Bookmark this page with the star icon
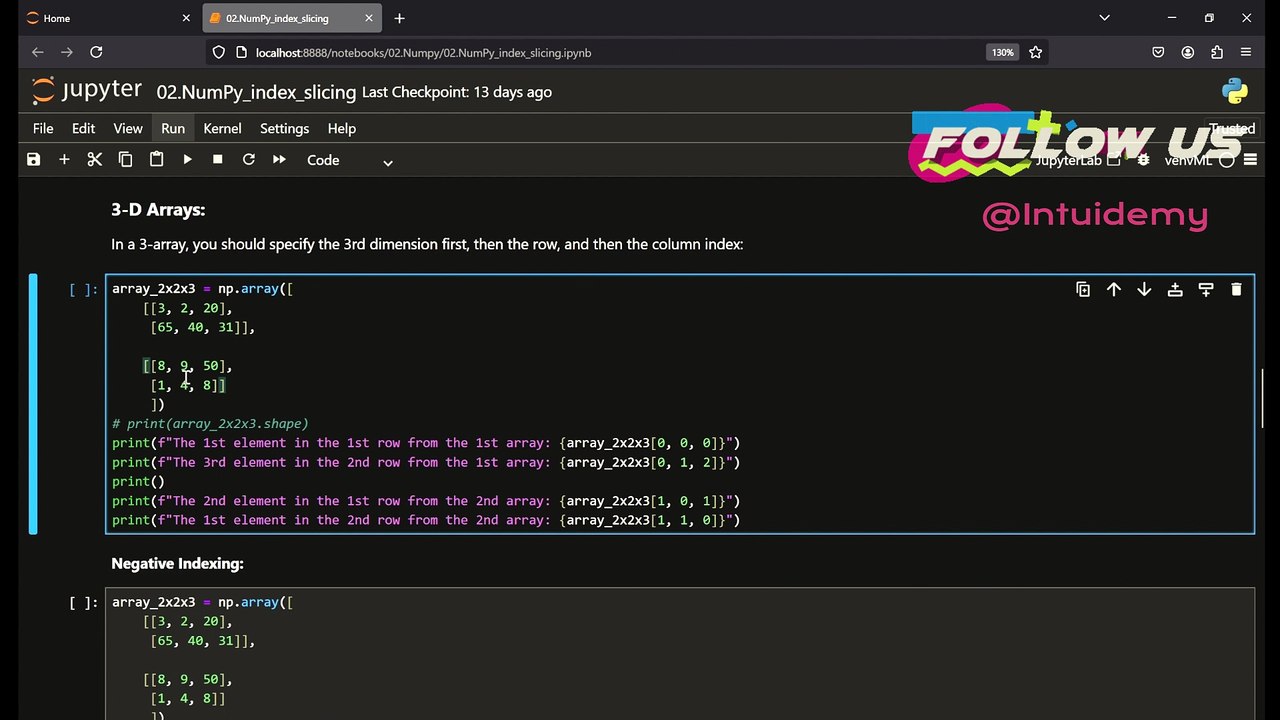Viewport: 1280px width, 720px height. pyautogui.click(x=1036, y=52)
